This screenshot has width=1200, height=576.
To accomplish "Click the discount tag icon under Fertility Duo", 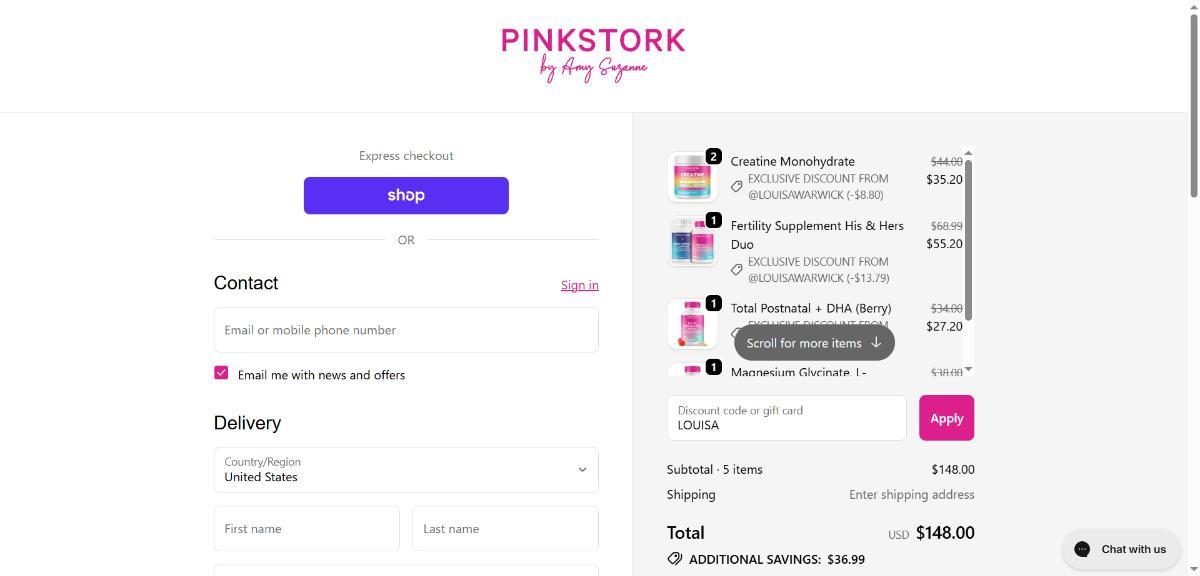I will [737, 269].
